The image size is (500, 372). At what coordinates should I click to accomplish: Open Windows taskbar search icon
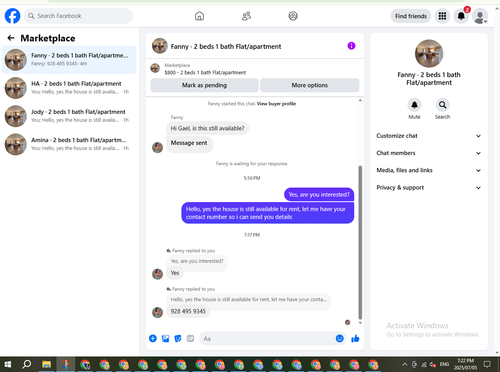coord(27,364)
